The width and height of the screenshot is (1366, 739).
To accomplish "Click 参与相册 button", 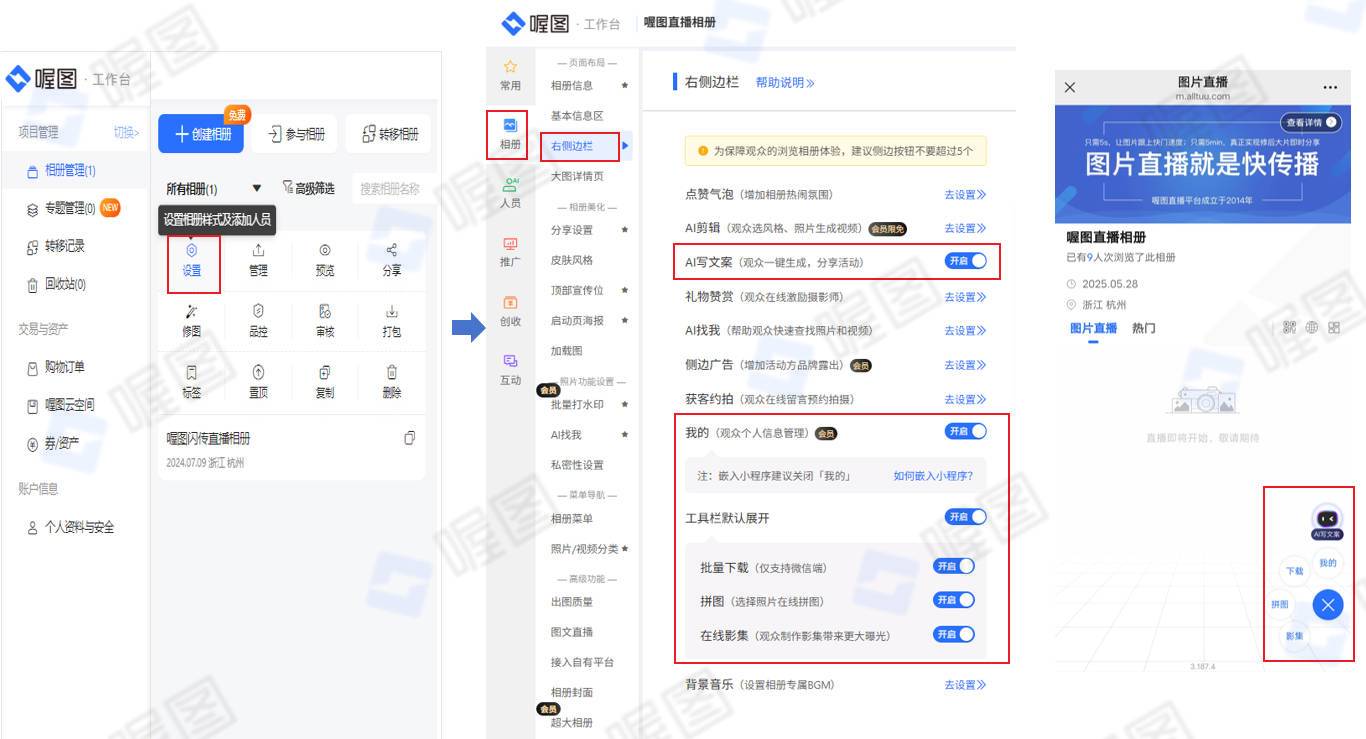I will pyautogui.click(x=296, y=134).
